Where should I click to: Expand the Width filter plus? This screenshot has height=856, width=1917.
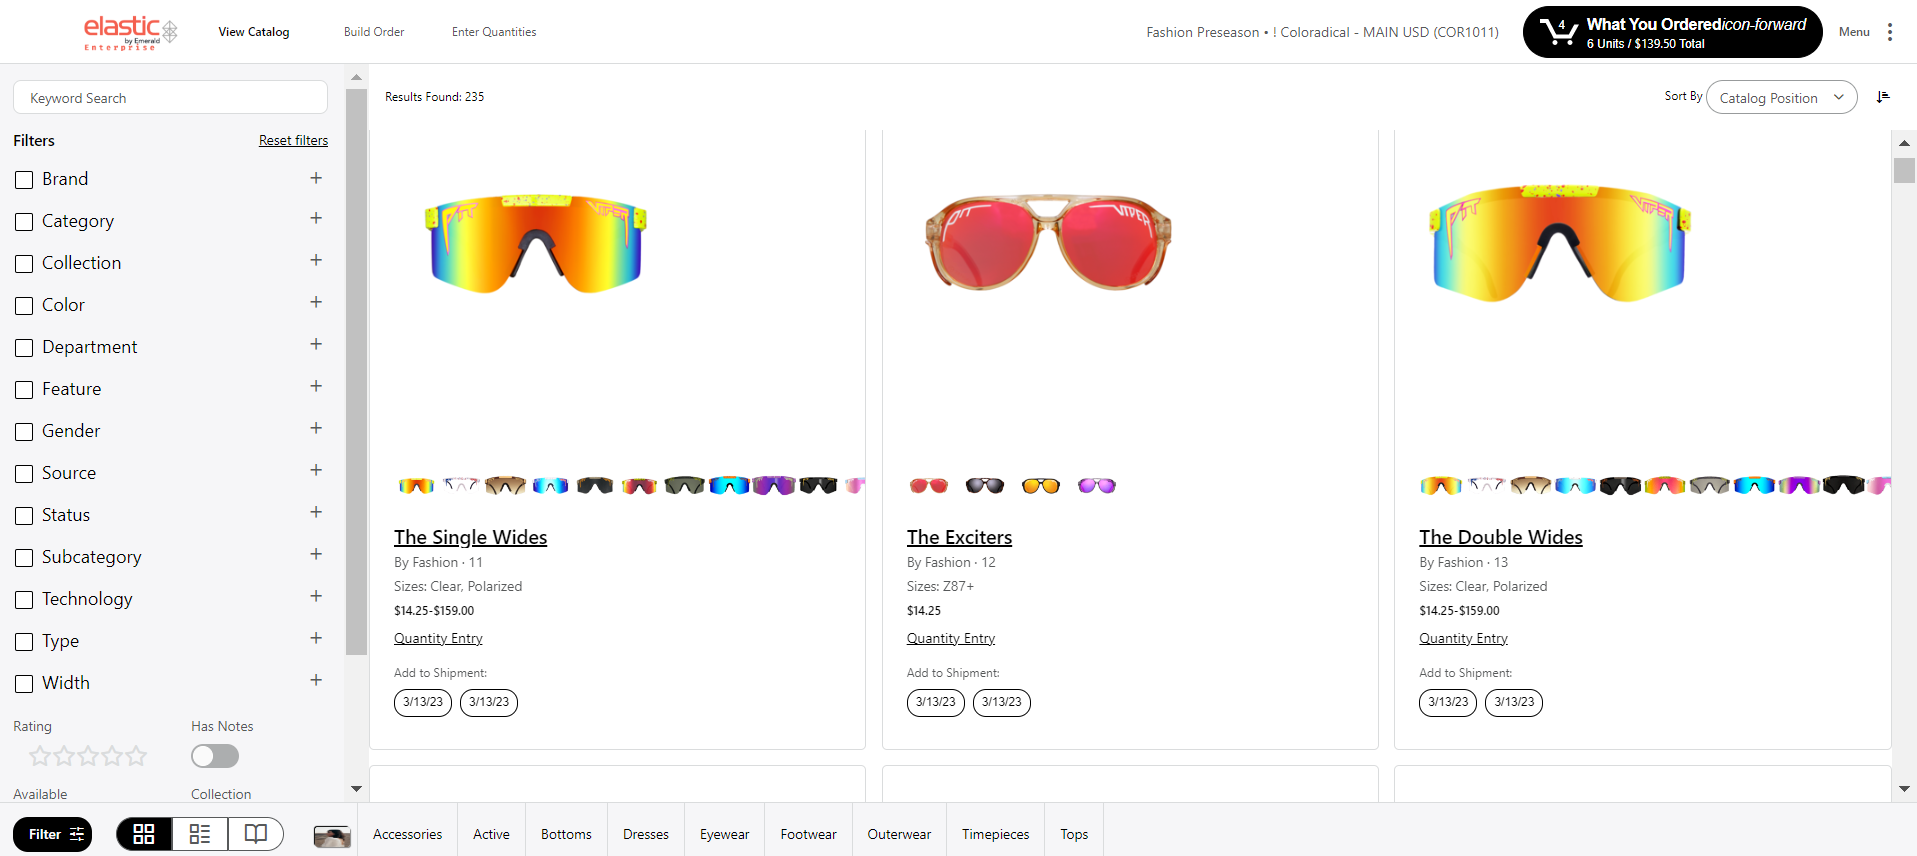(316, 680)
